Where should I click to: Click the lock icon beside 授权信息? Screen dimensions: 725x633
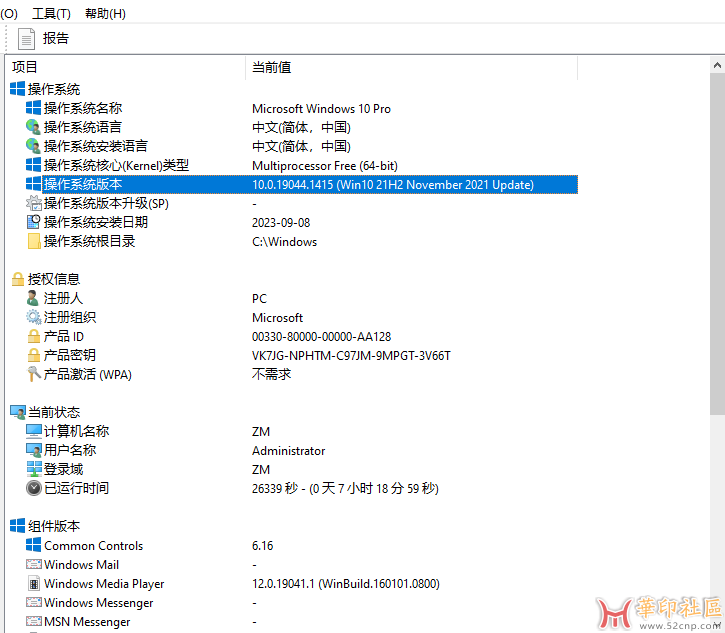18,279
